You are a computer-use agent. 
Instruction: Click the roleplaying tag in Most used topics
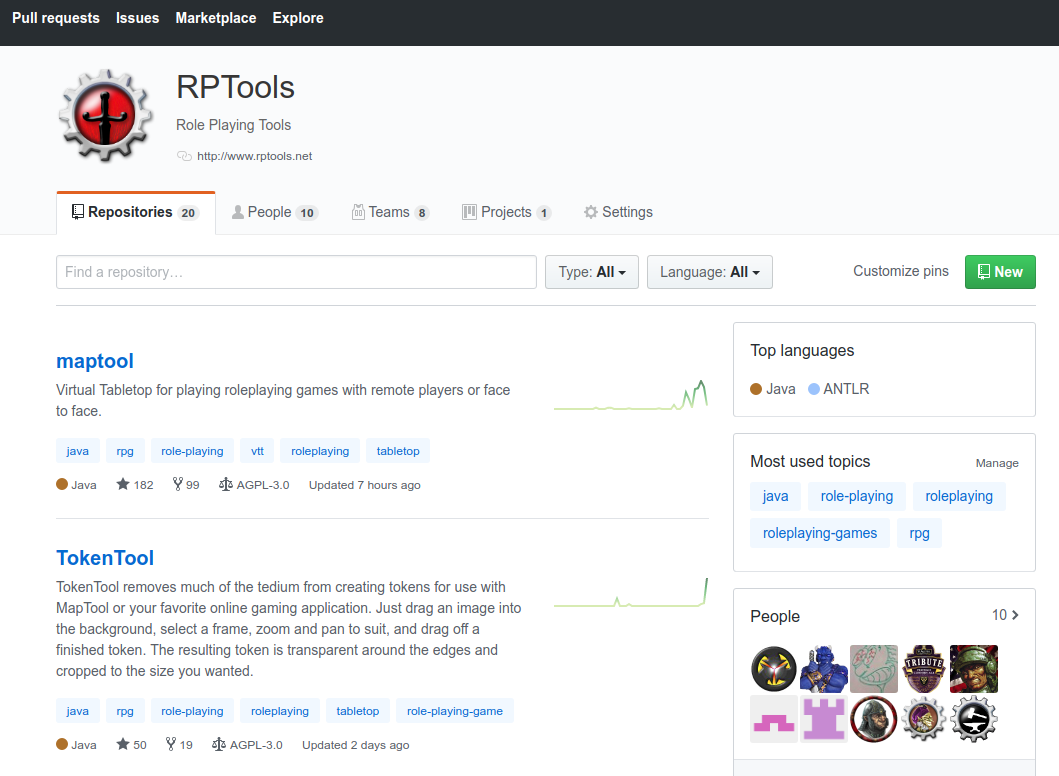[959, 496]
